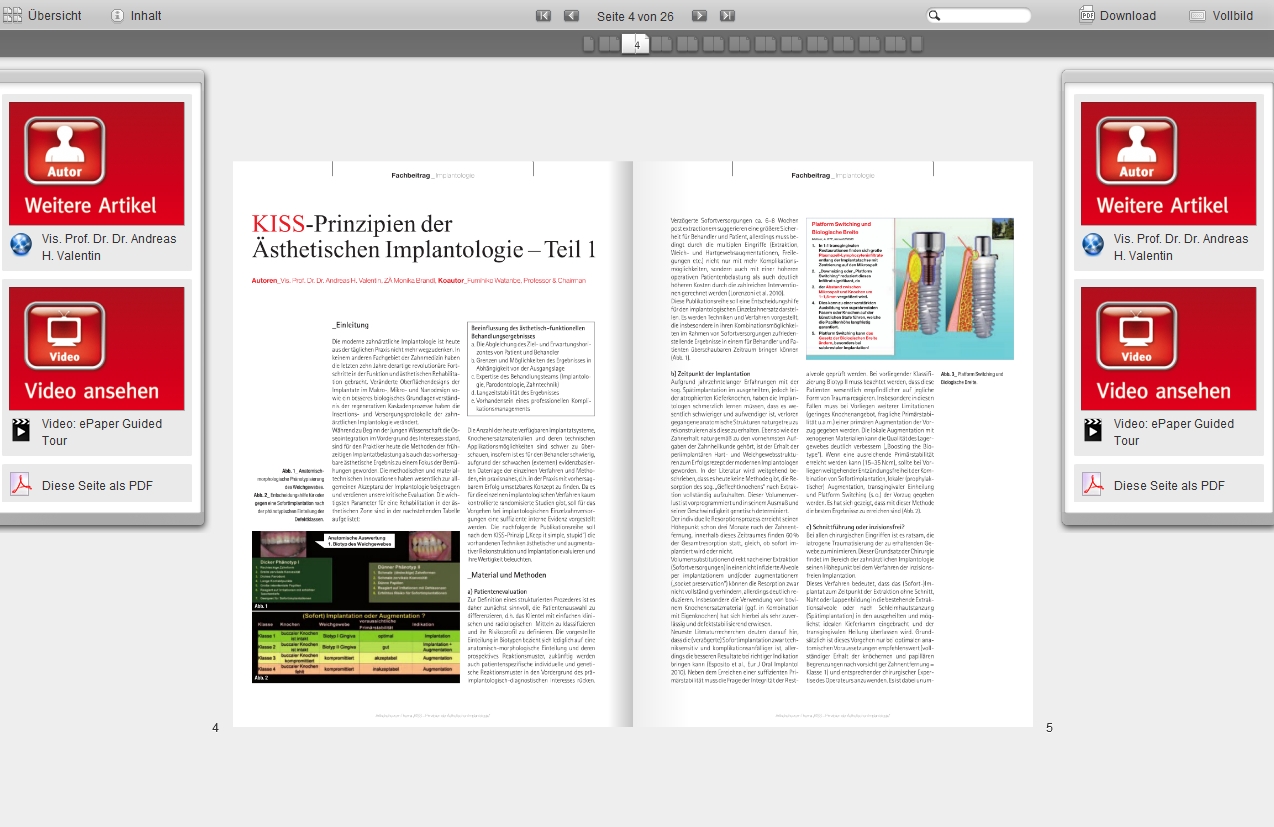Open final page 26 thumbnail in strip
The width and height of the screenshot is (1274, 827).
pyautogui.click(x=917, y=44)
